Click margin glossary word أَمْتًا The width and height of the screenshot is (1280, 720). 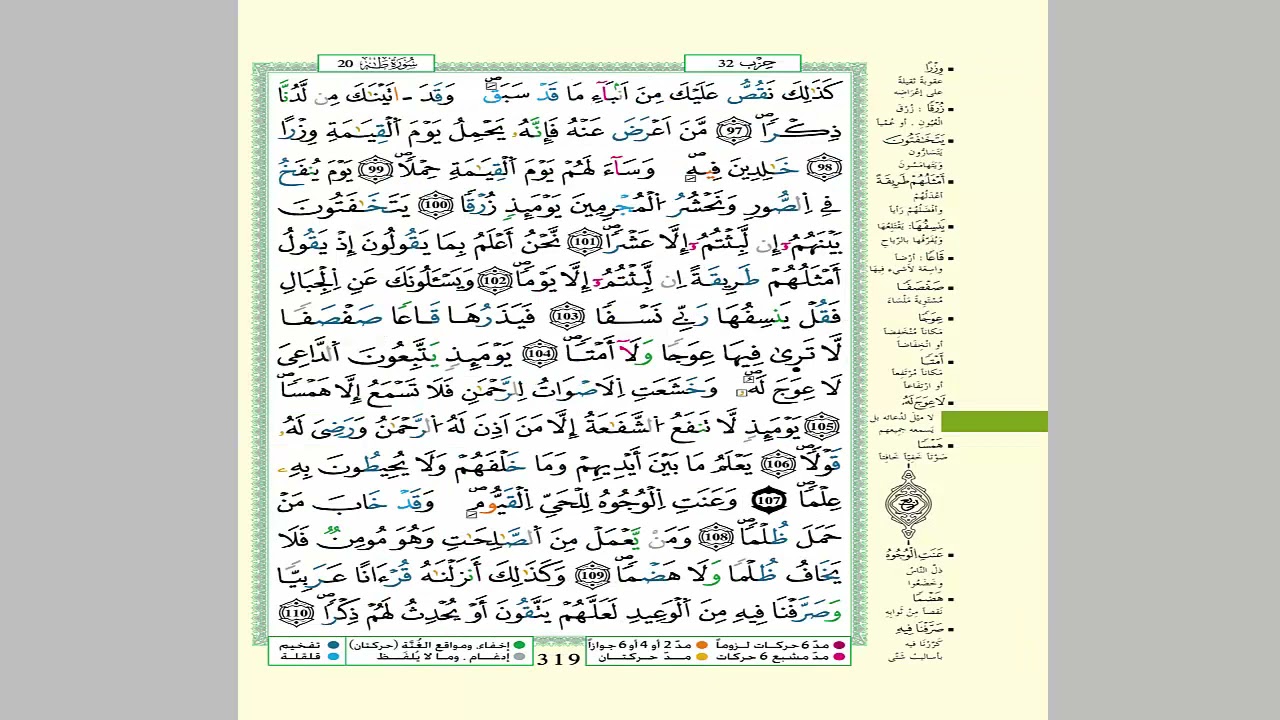pos(932,360)
